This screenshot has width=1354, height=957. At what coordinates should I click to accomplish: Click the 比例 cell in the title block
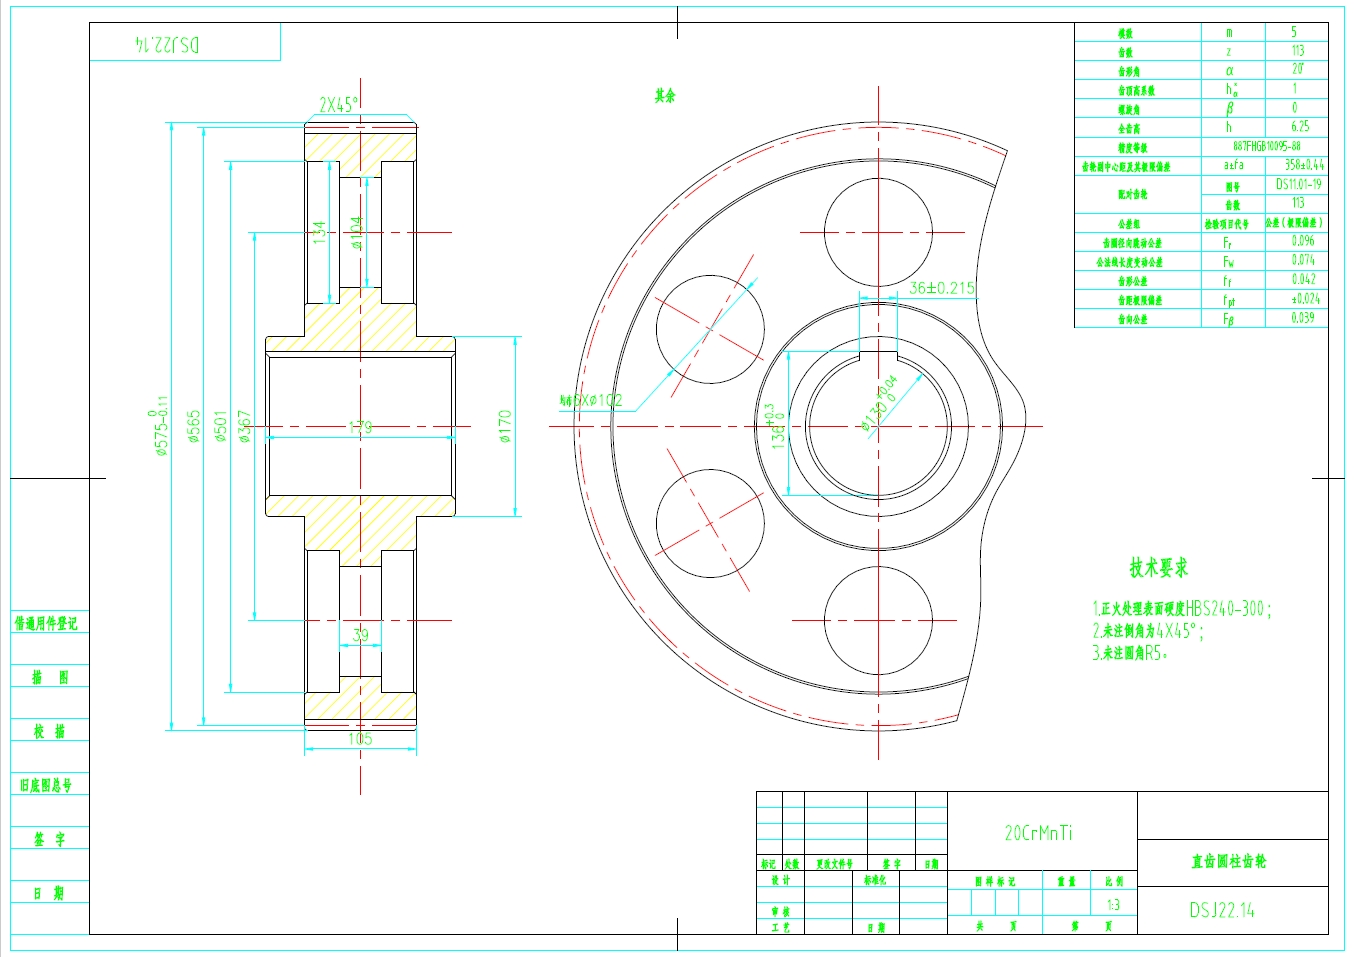[x=1114, y=881]
